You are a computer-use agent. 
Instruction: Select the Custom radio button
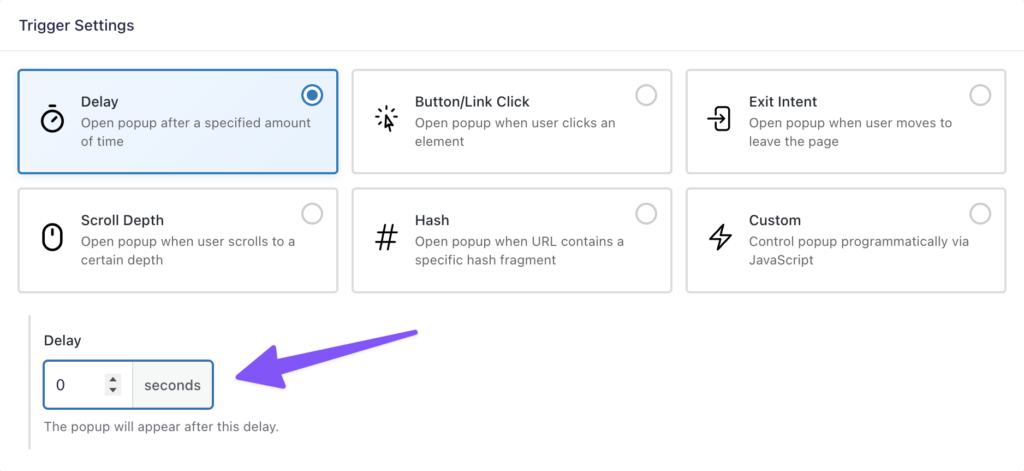[x=980, y=213]
